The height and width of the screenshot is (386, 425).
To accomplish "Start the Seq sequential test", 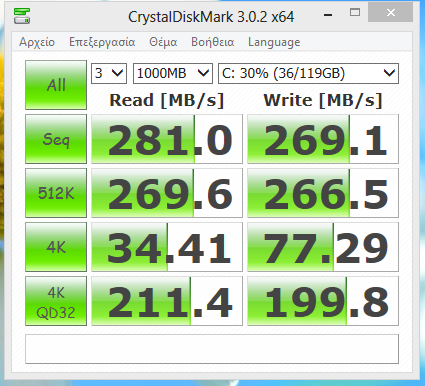I will point(56,139).
